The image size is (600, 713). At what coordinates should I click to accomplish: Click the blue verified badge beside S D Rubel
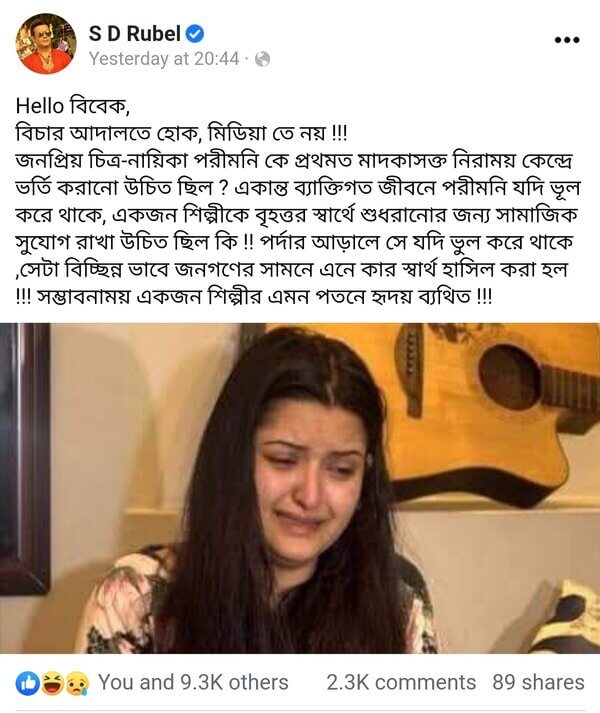point(195,34)
